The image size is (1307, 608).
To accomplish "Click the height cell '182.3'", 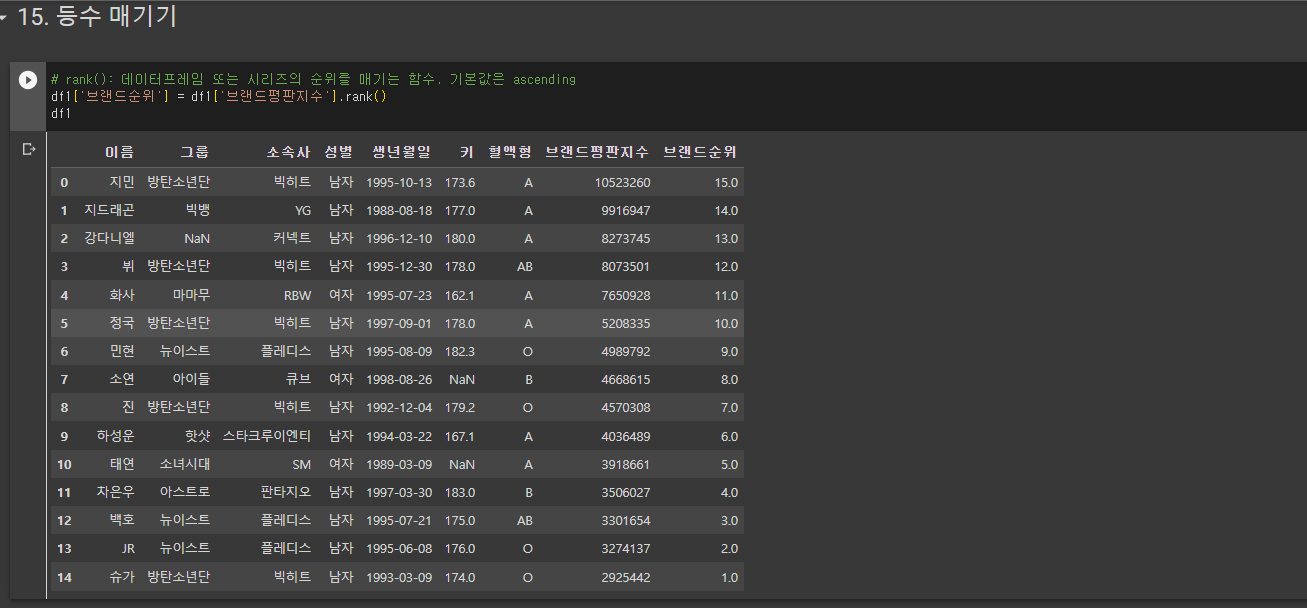I will (460, 351).
